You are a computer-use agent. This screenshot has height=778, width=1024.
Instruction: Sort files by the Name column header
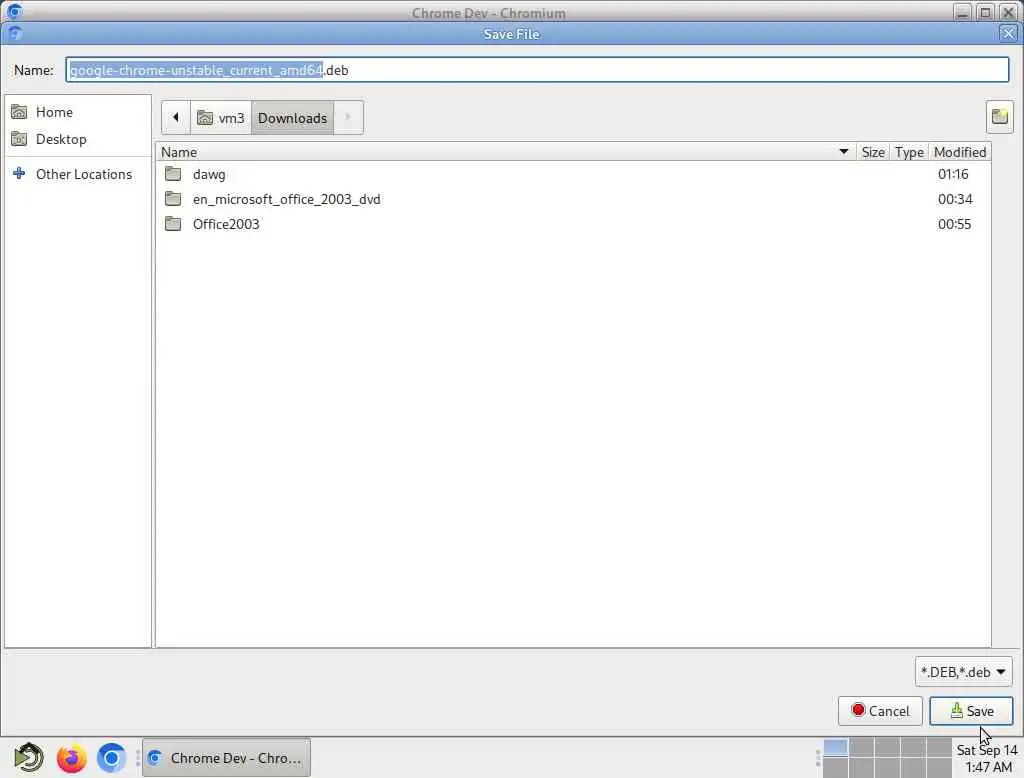pyautogui.click(x=505, y=152)
